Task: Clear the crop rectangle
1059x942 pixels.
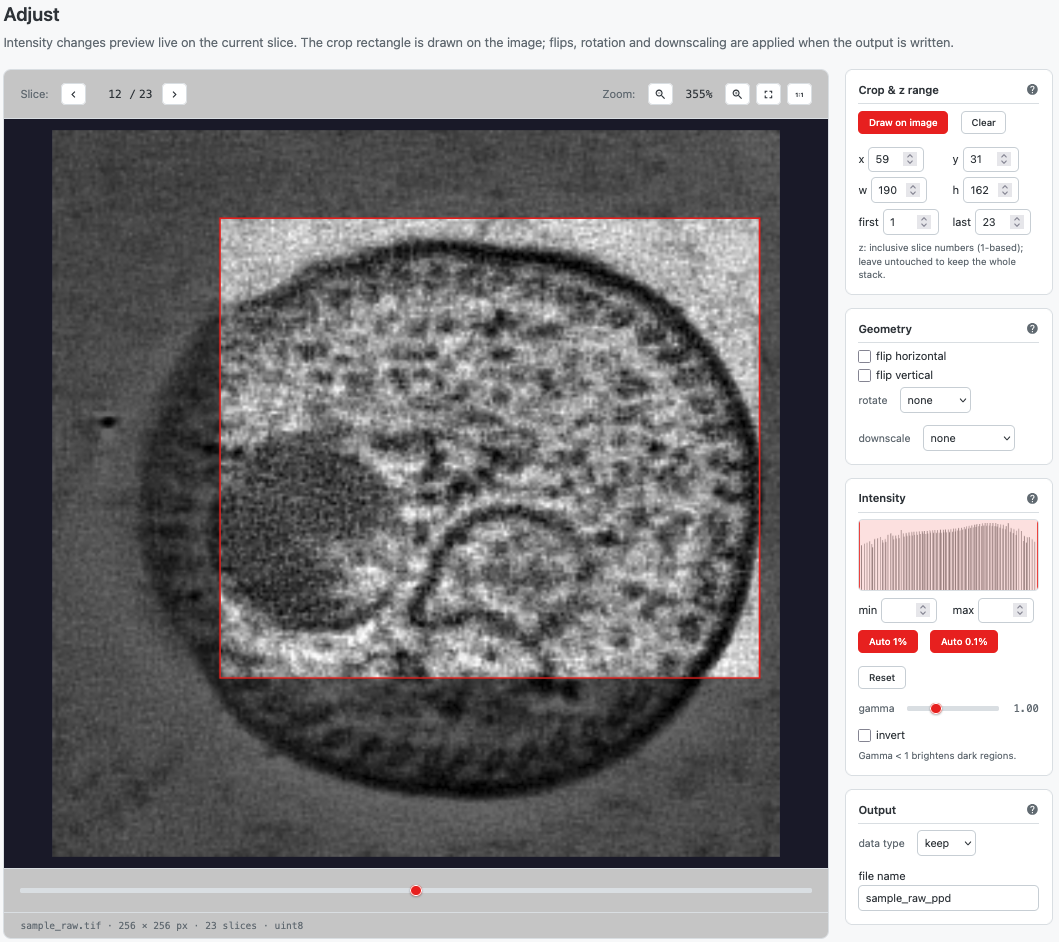Action: point(983,123)
